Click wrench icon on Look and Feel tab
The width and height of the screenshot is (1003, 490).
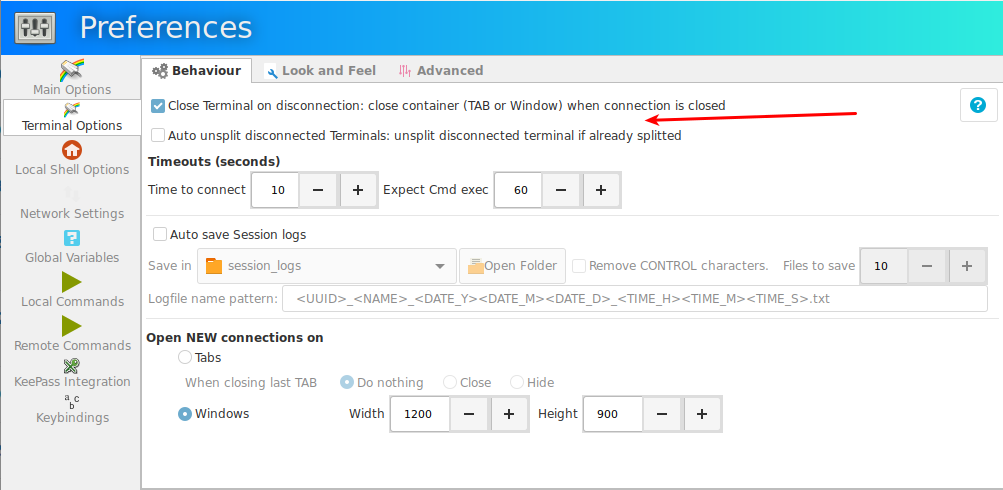pyautogui.click(x=272, y=72)
